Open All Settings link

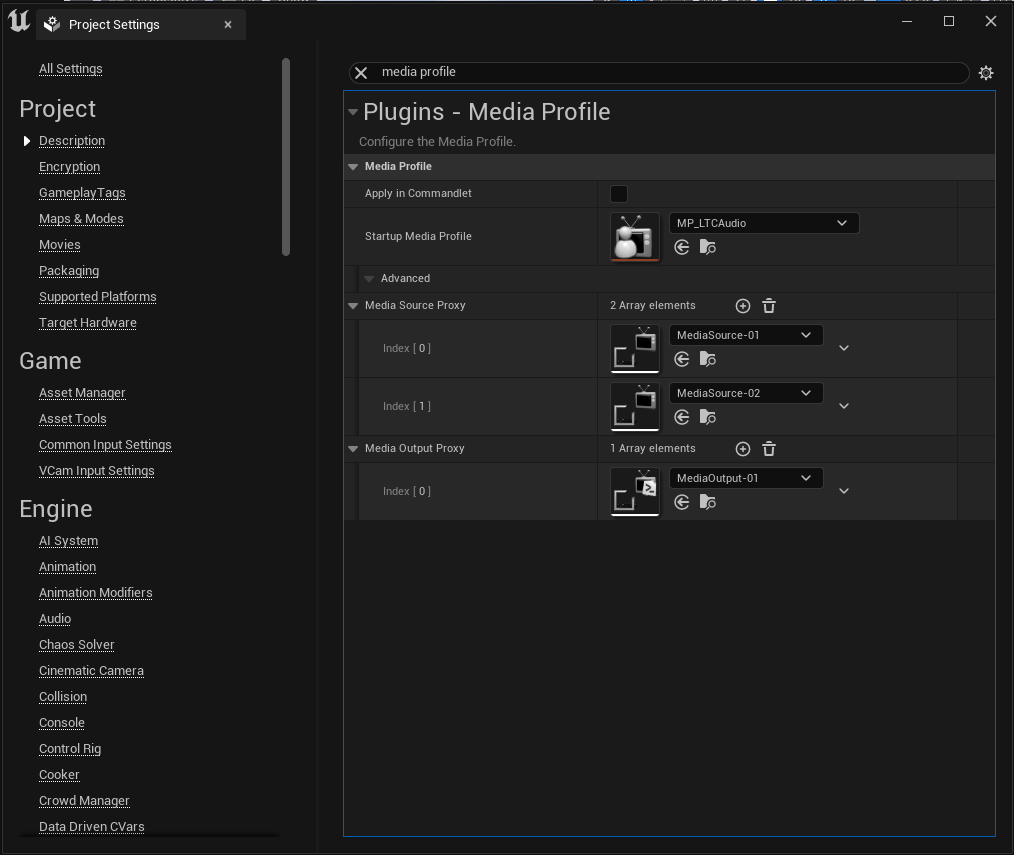pyautogui.click(x=70, y=69)
